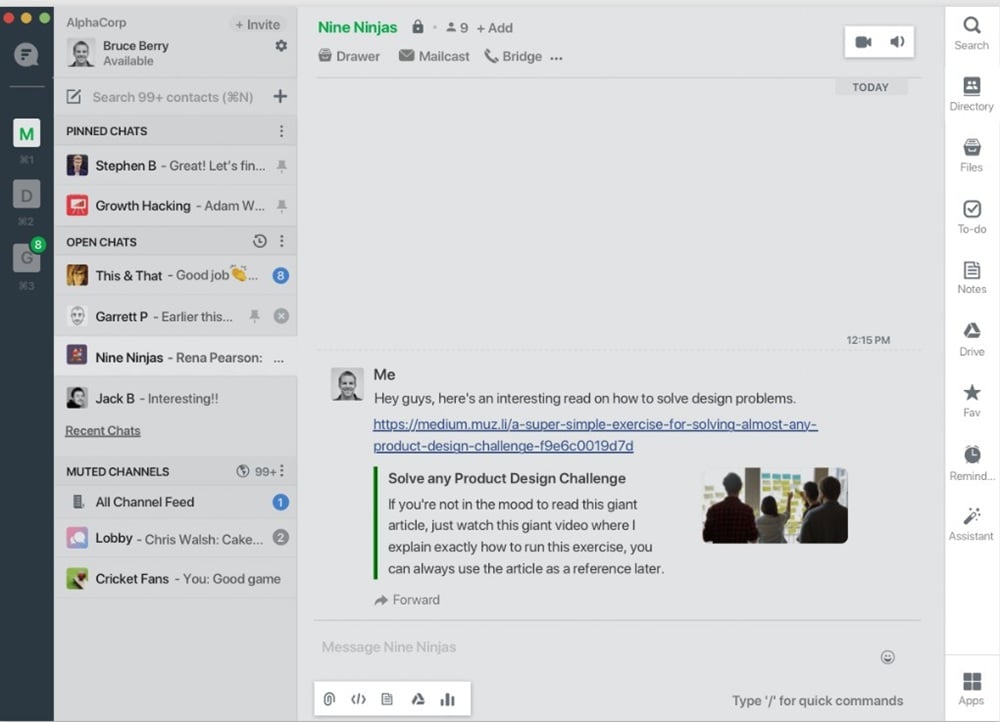
Task: Open the Fav starred items panel
Action: (x=971, y=400)
